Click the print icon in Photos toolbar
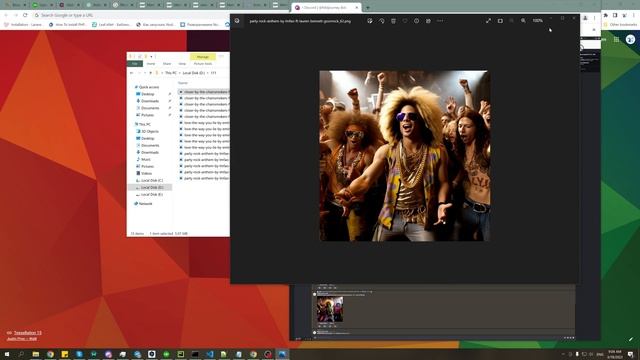Image resolution: width=640 pixels, height=360 pixels. pos(428,21)
